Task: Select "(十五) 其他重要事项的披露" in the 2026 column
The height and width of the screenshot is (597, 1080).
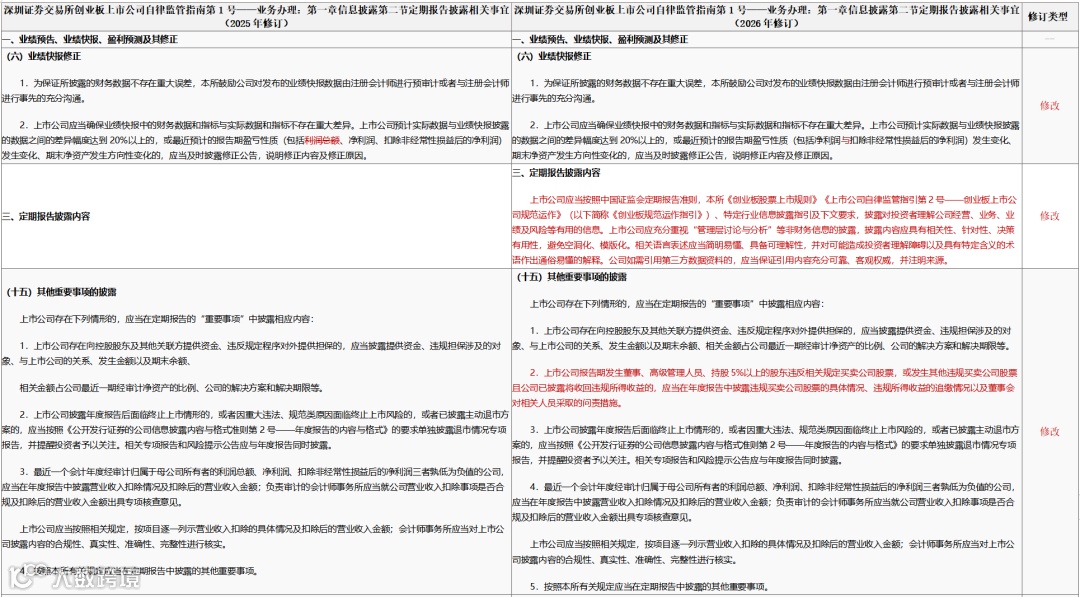Action: tap(572, 277)
